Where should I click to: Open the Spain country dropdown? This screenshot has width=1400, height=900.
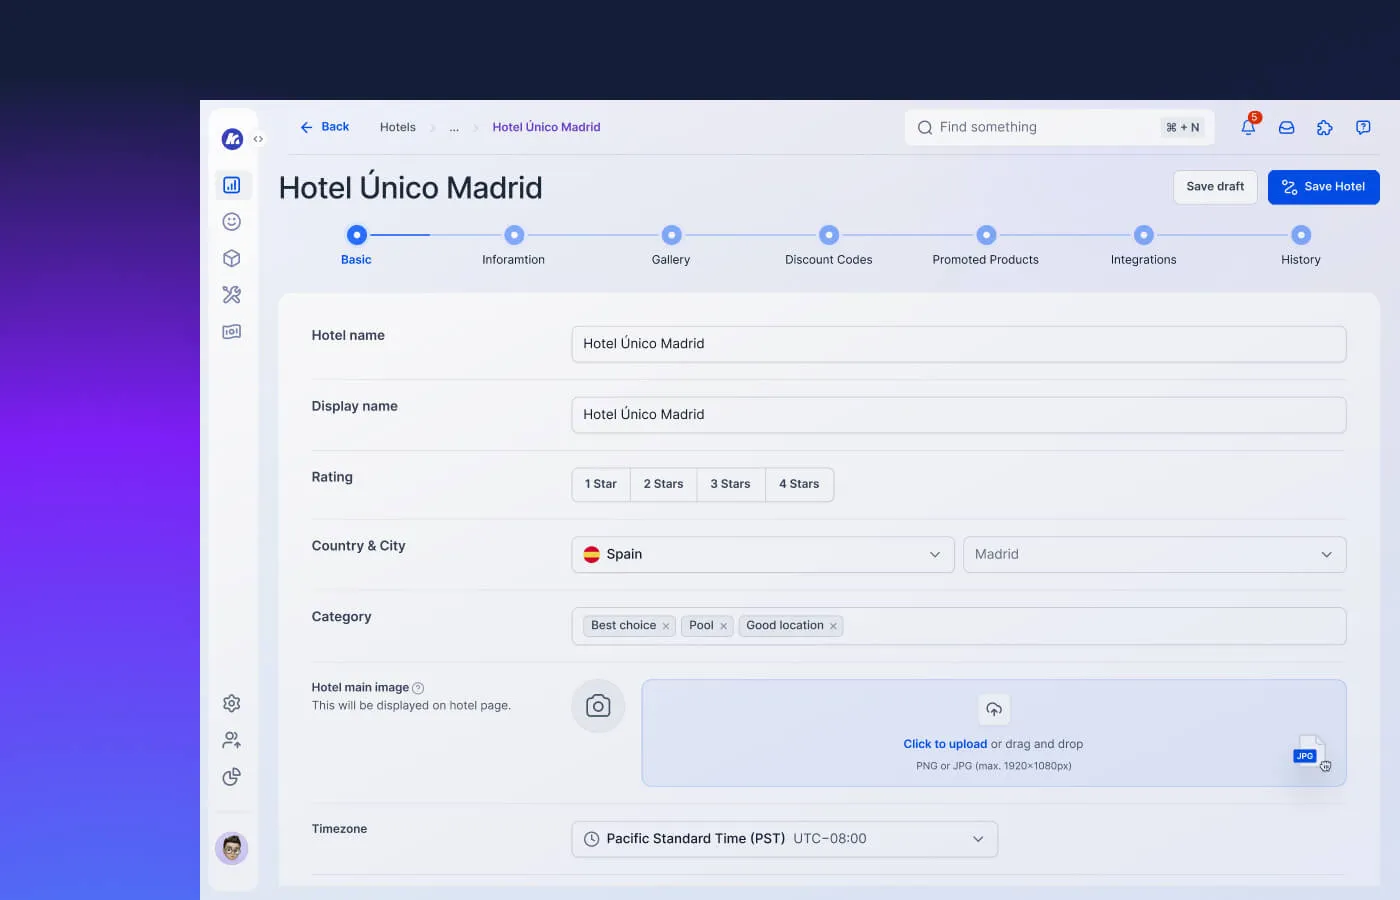[763, 555]
